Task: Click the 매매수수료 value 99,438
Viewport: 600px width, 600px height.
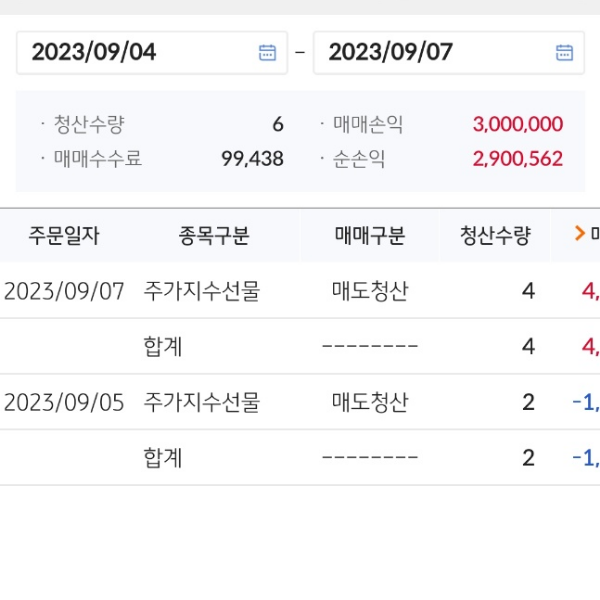Action: point(252,158)
